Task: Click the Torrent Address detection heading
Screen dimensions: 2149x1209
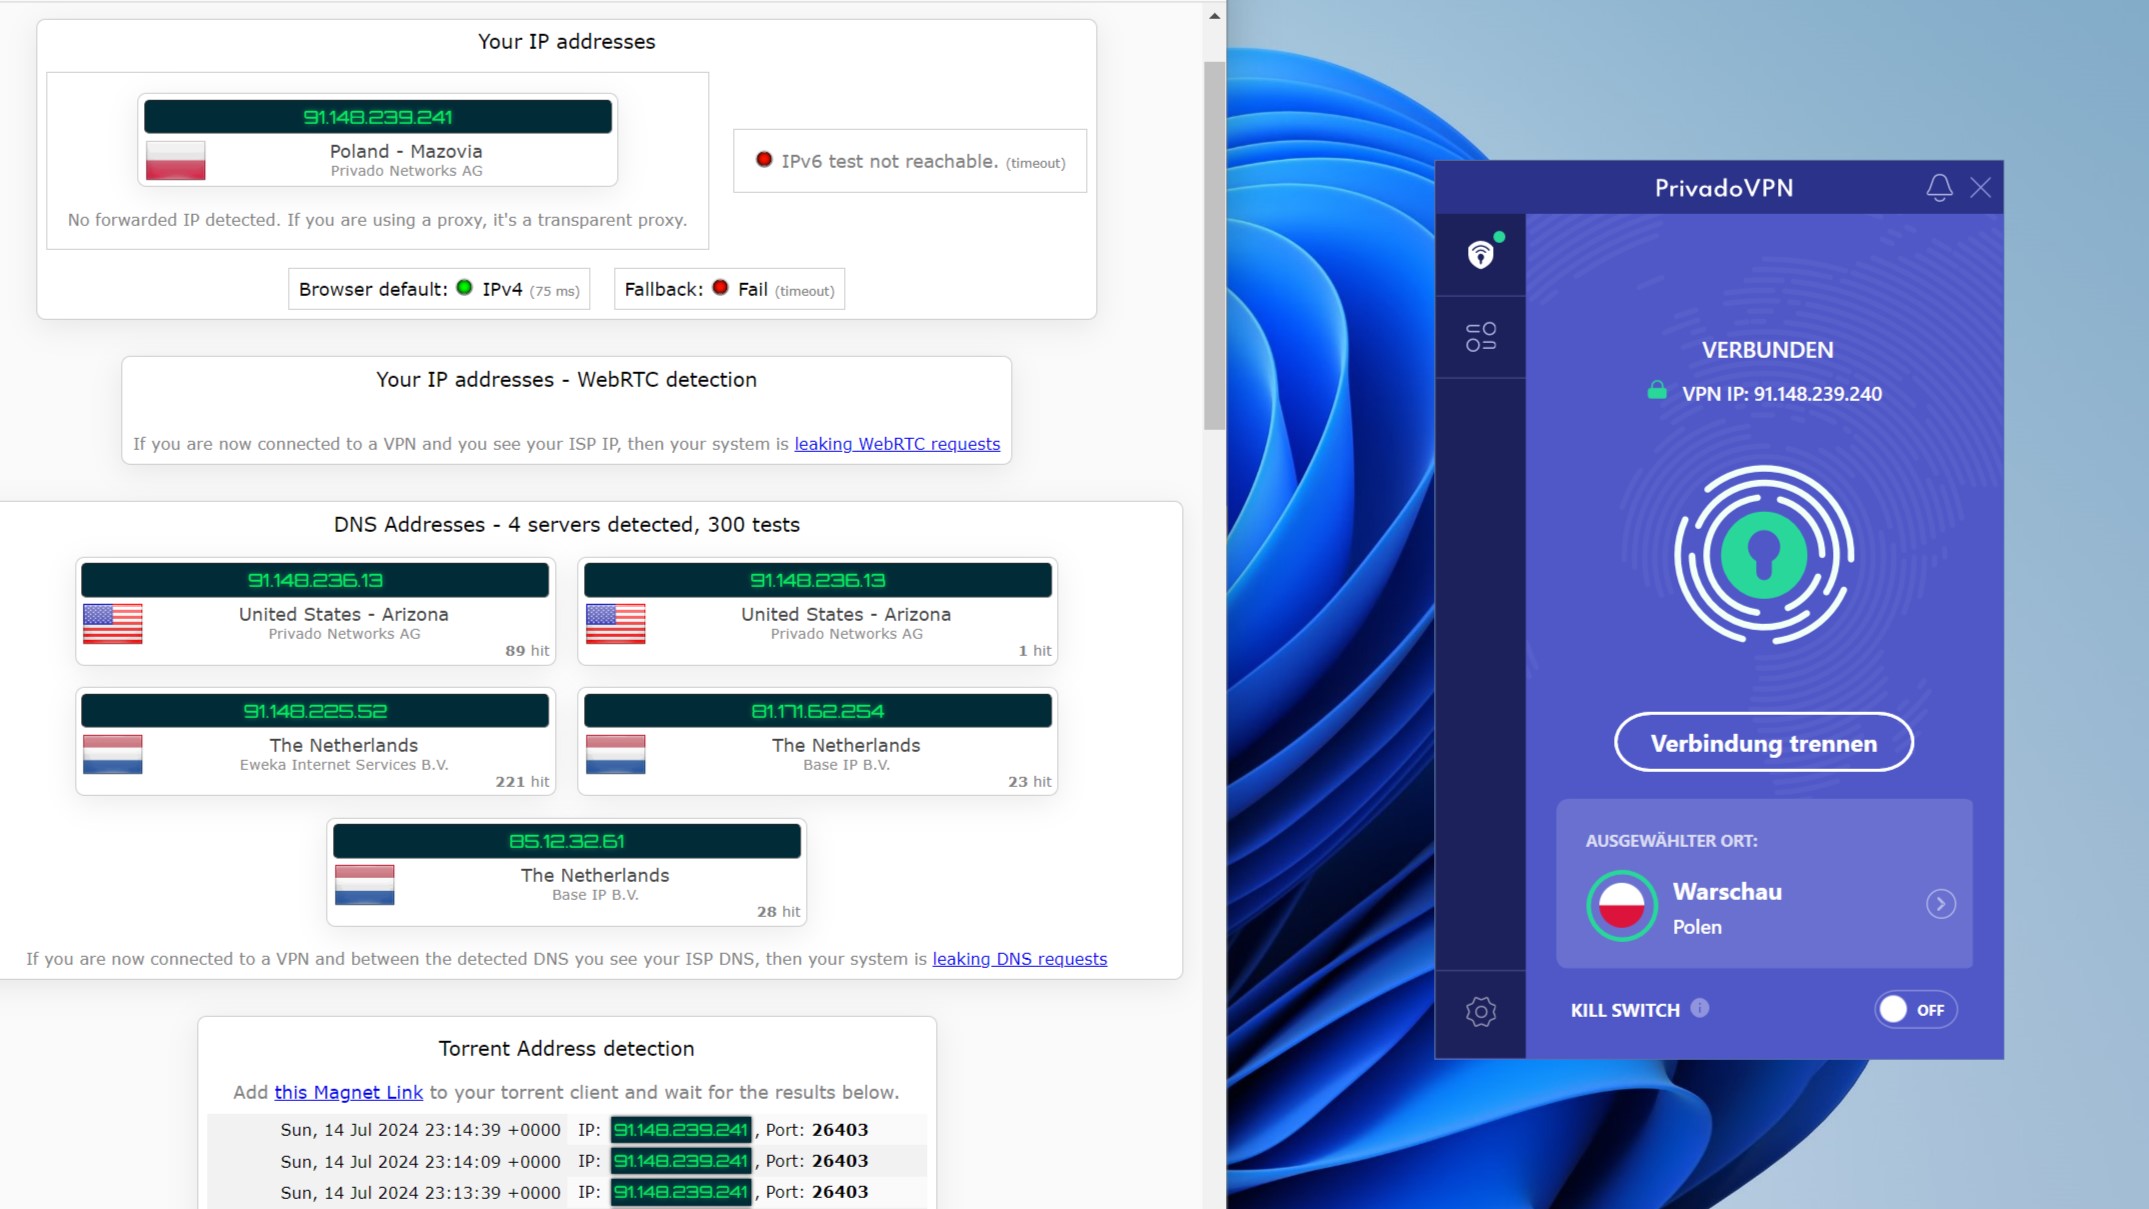Action: click(x=566, y=1049)
